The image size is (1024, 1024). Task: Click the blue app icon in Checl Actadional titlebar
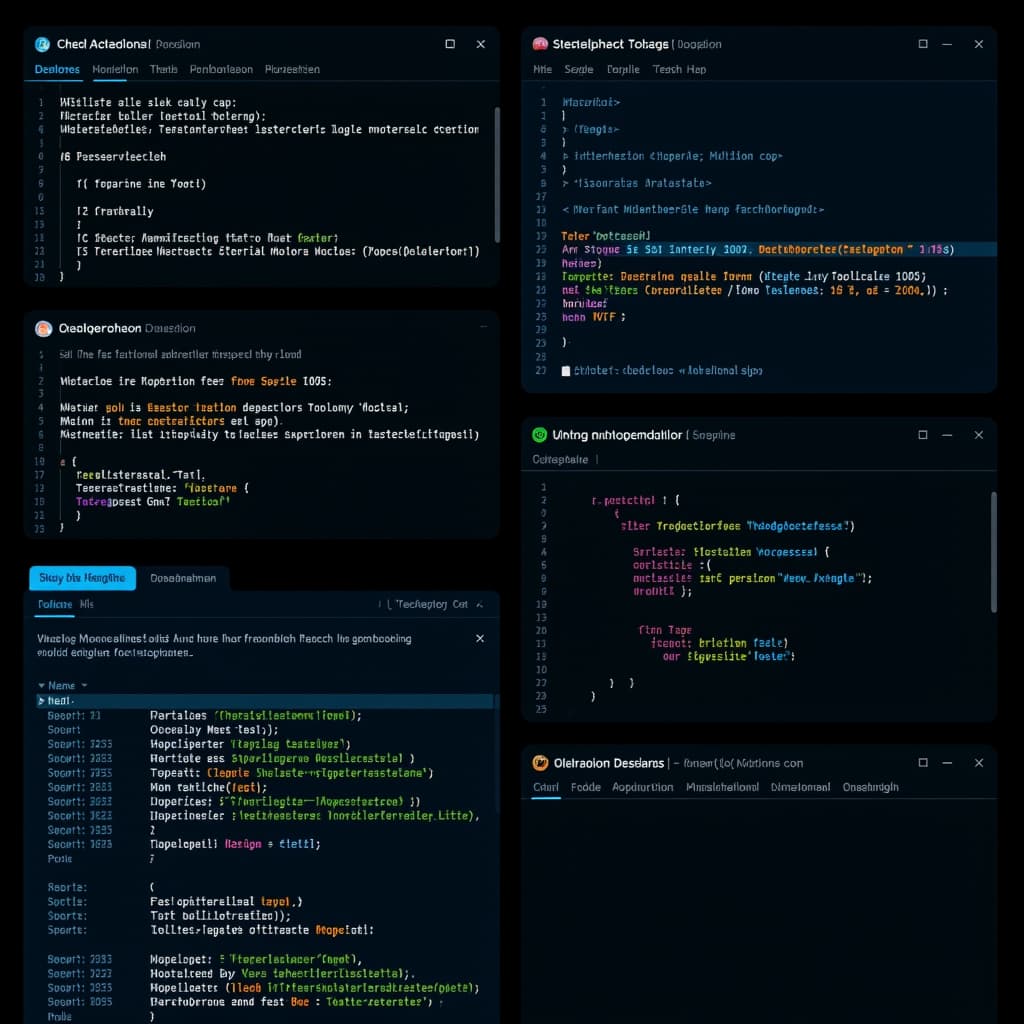point(42,44)
